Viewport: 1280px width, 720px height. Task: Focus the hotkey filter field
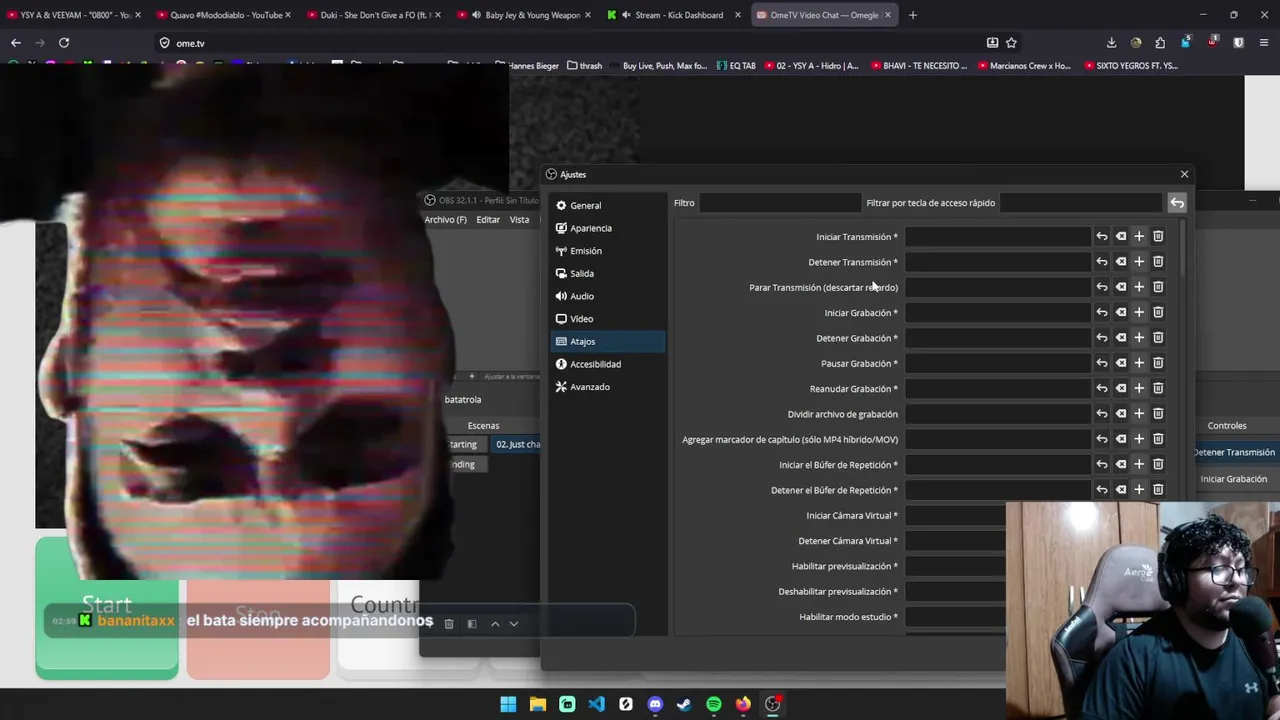pyautogui.click(x=1080, y=203)
